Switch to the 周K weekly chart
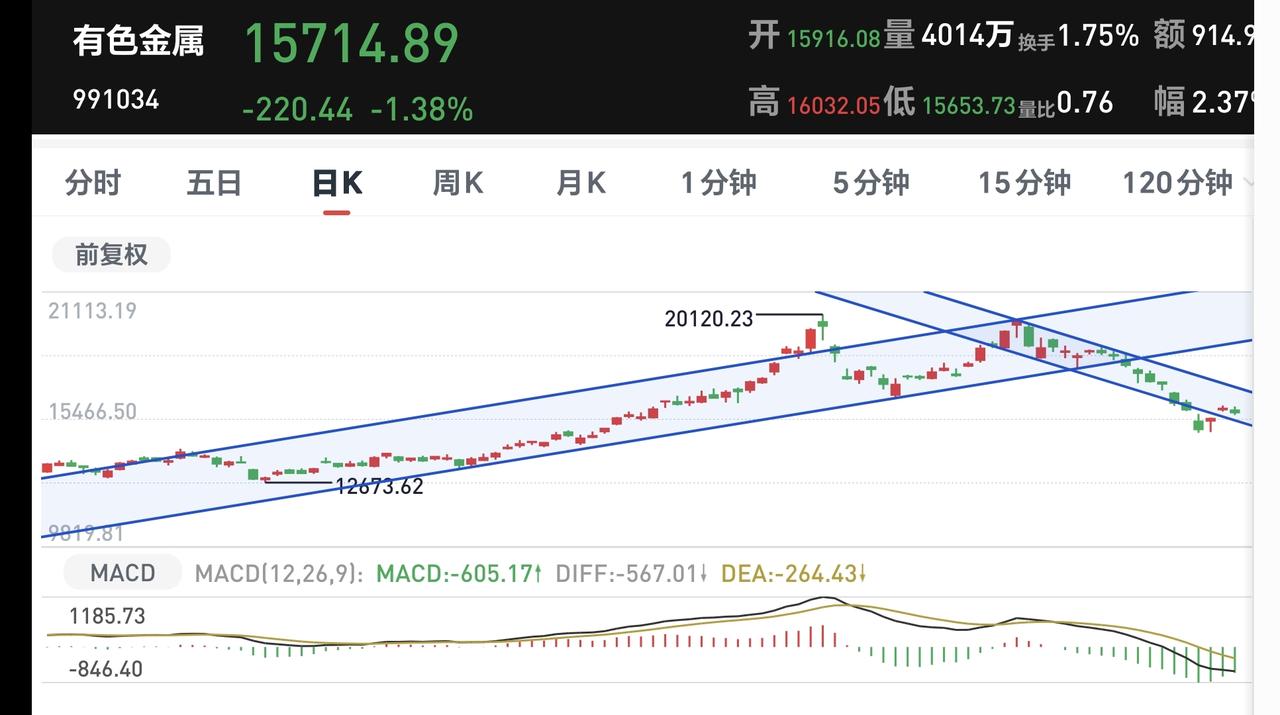This screenshot has height=715, width=1280. 458,183
